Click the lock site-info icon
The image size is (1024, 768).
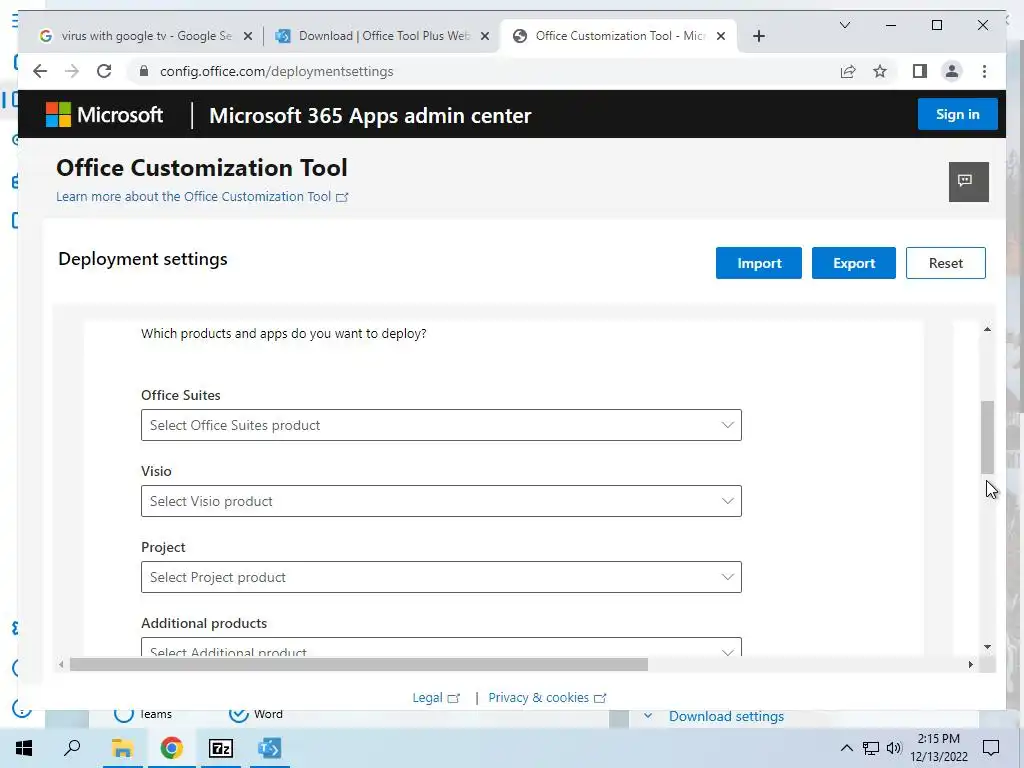tap(144, 71)
